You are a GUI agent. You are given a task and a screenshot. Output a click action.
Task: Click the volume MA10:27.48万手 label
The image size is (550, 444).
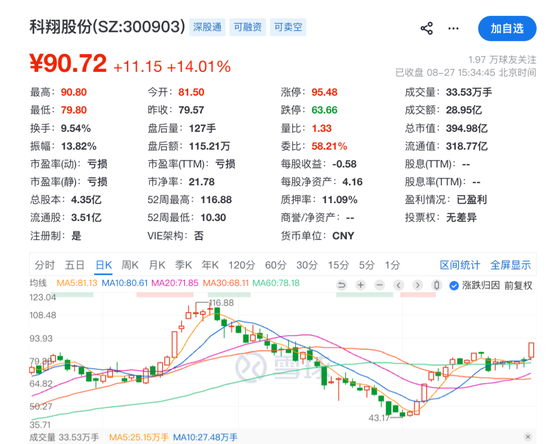(205, 437)
